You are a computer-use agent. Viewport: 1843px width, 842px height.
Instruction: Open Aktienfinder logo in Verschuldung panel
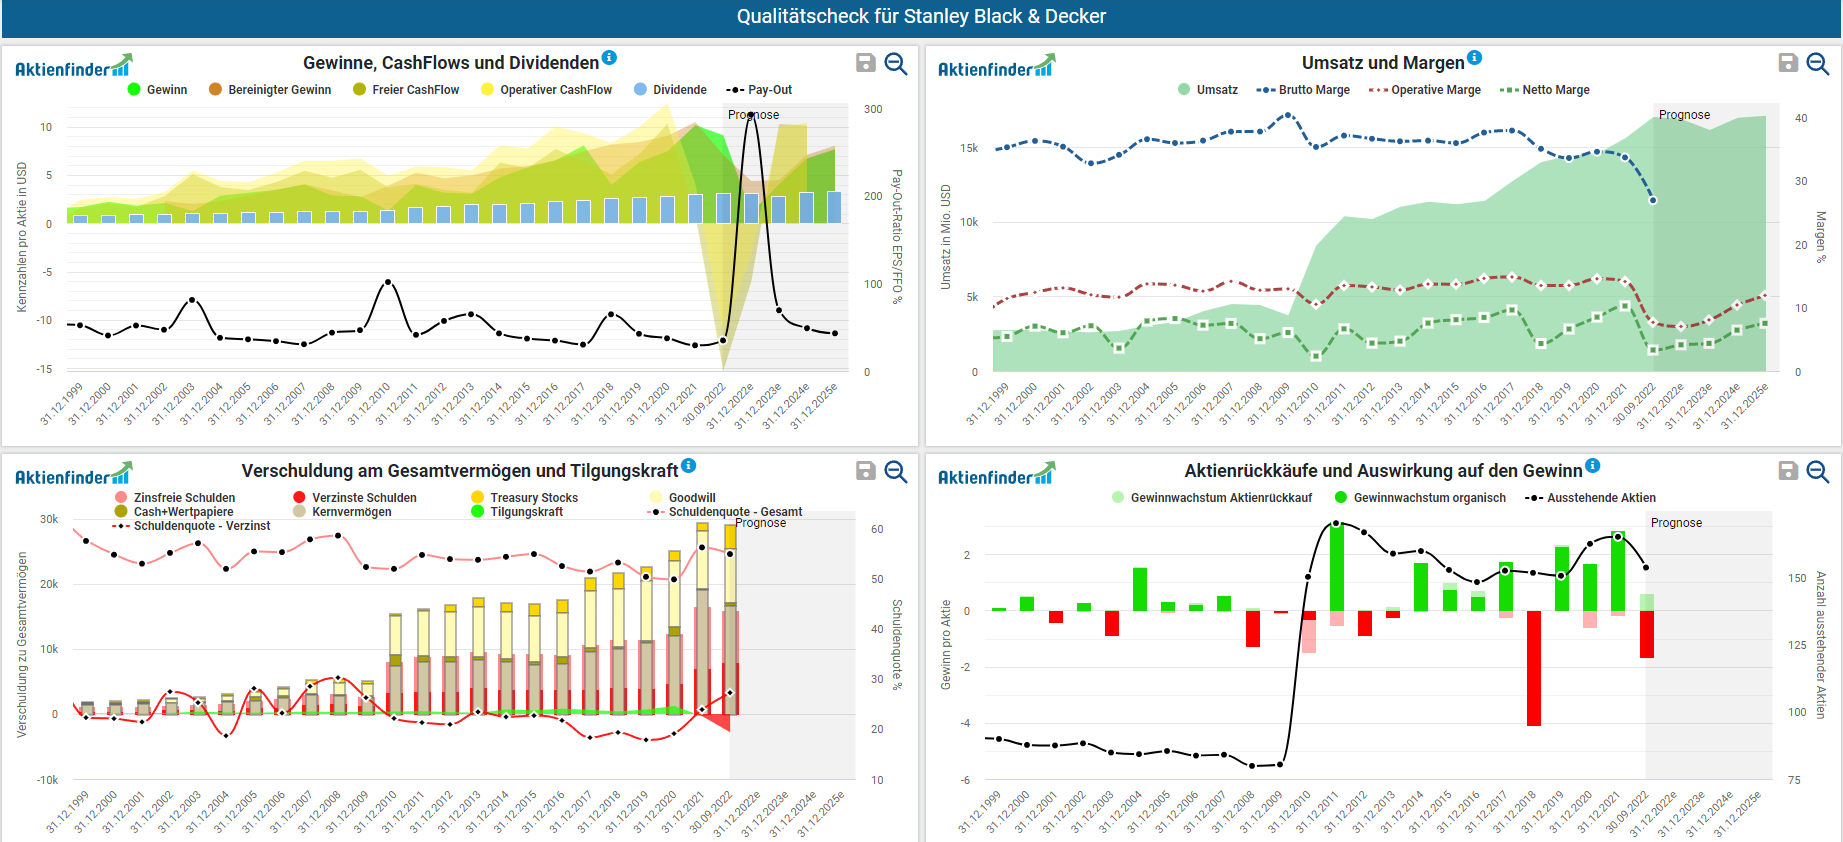(72, 475)
